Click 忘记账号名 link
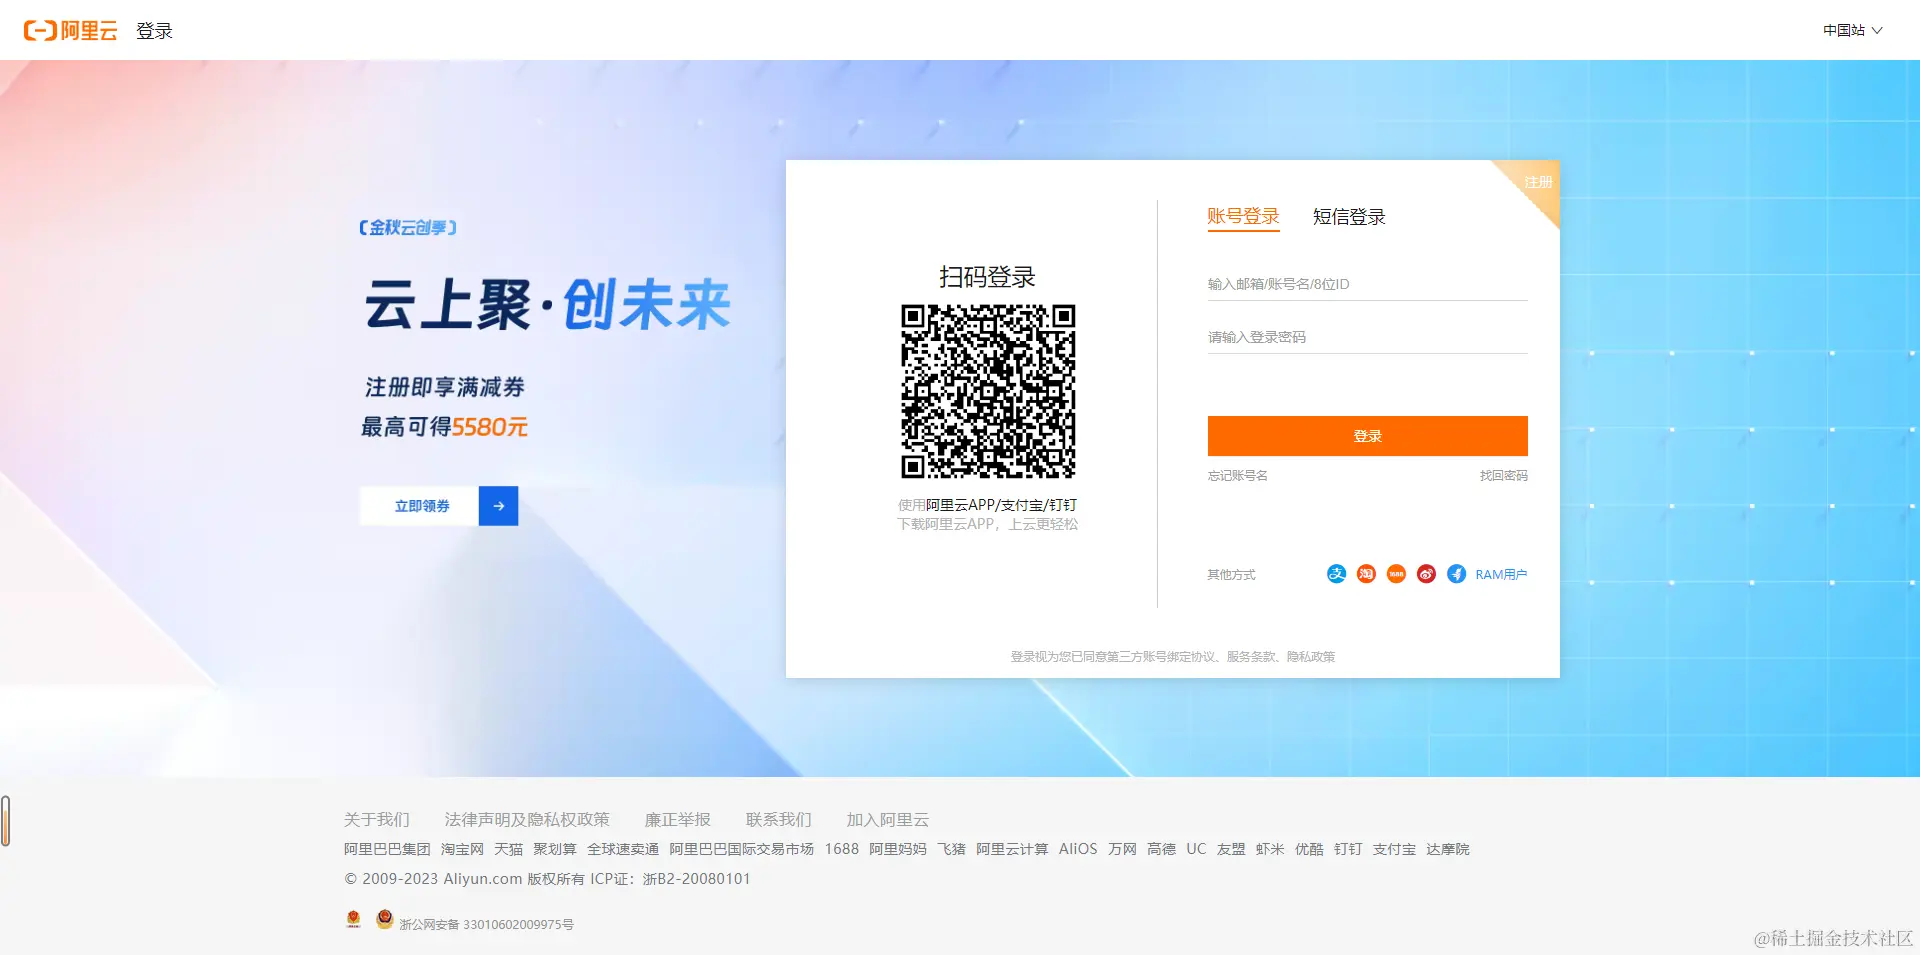The image size is (1920, 955). pyautogui.click(x=1237, y=476)
